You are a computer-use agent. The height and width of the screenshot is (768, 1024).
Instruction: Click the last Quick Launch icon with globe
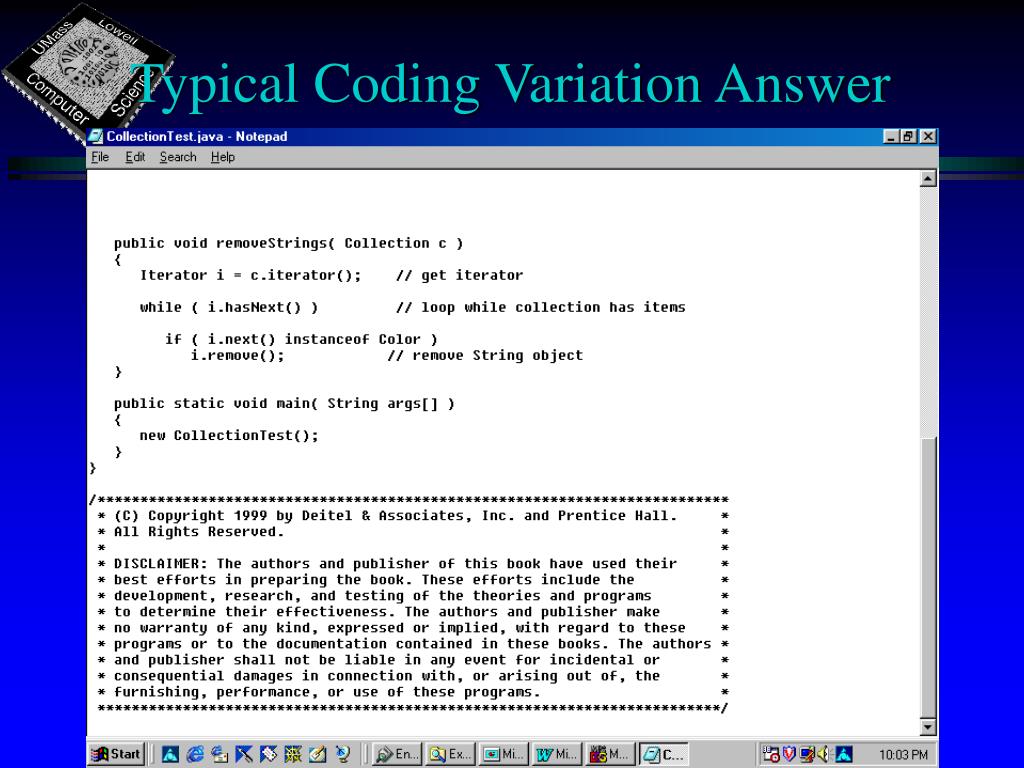(342, 754)
